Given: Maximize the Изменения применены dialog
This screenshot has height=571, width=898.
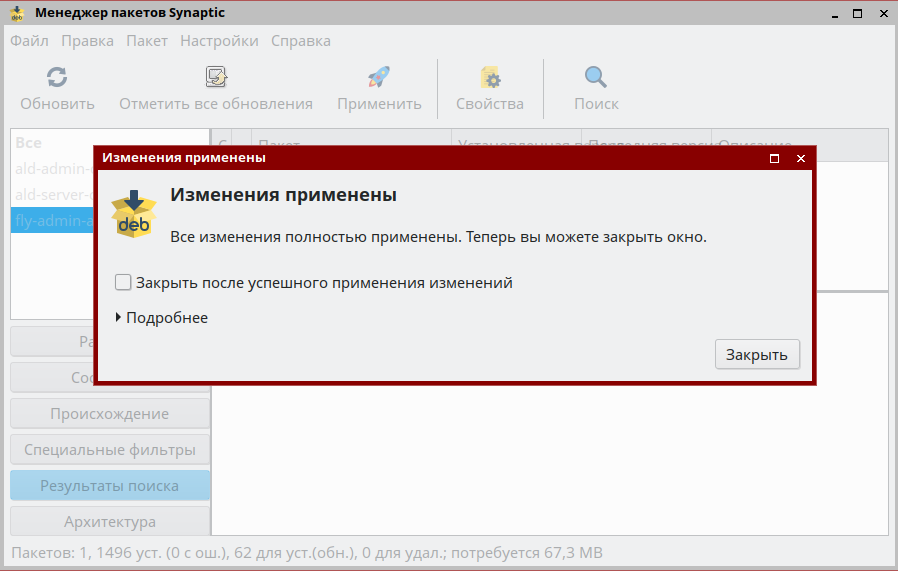Looking at the screenshot, I should pos(774,158).
